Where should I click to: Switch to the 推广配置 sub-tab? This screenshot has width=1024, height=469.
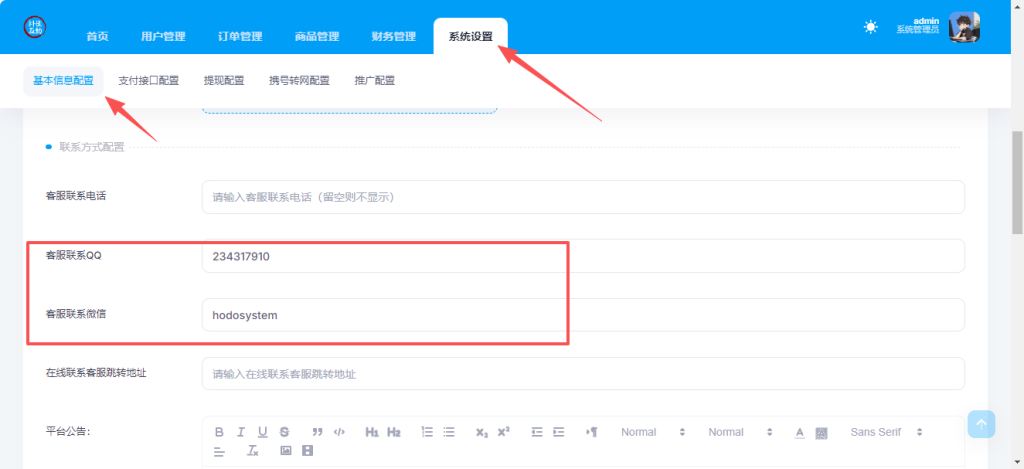point(375,81)
